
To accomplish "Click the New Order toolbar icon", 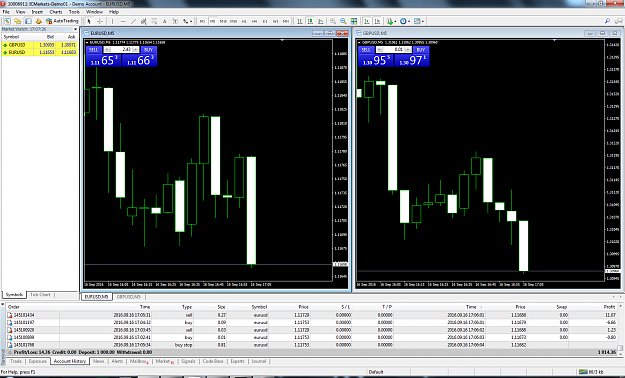I will point(39,21).
